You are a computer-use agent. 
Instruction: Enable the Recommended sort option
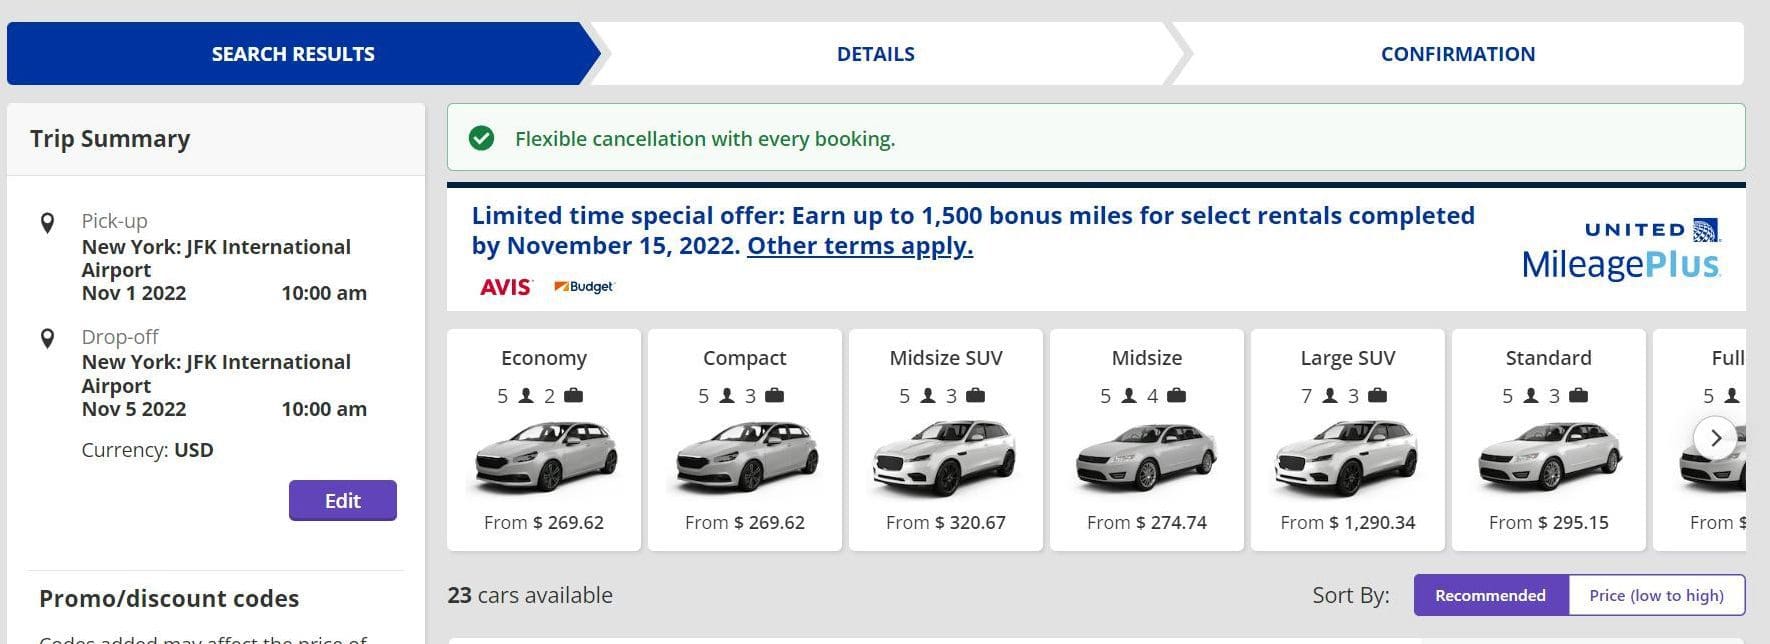tap(1489, 594)
